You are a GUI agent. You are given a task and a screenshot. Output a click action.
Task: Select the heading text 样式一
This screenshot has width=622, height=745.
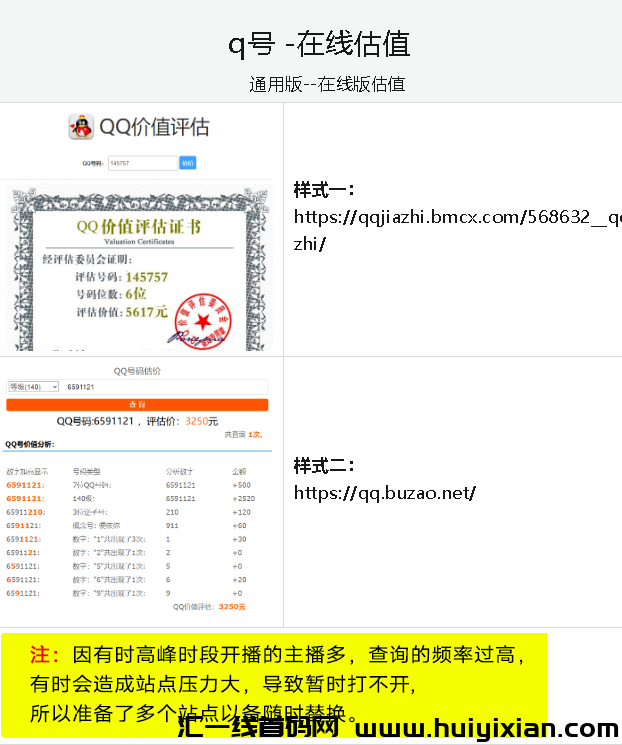coord(324,190)
